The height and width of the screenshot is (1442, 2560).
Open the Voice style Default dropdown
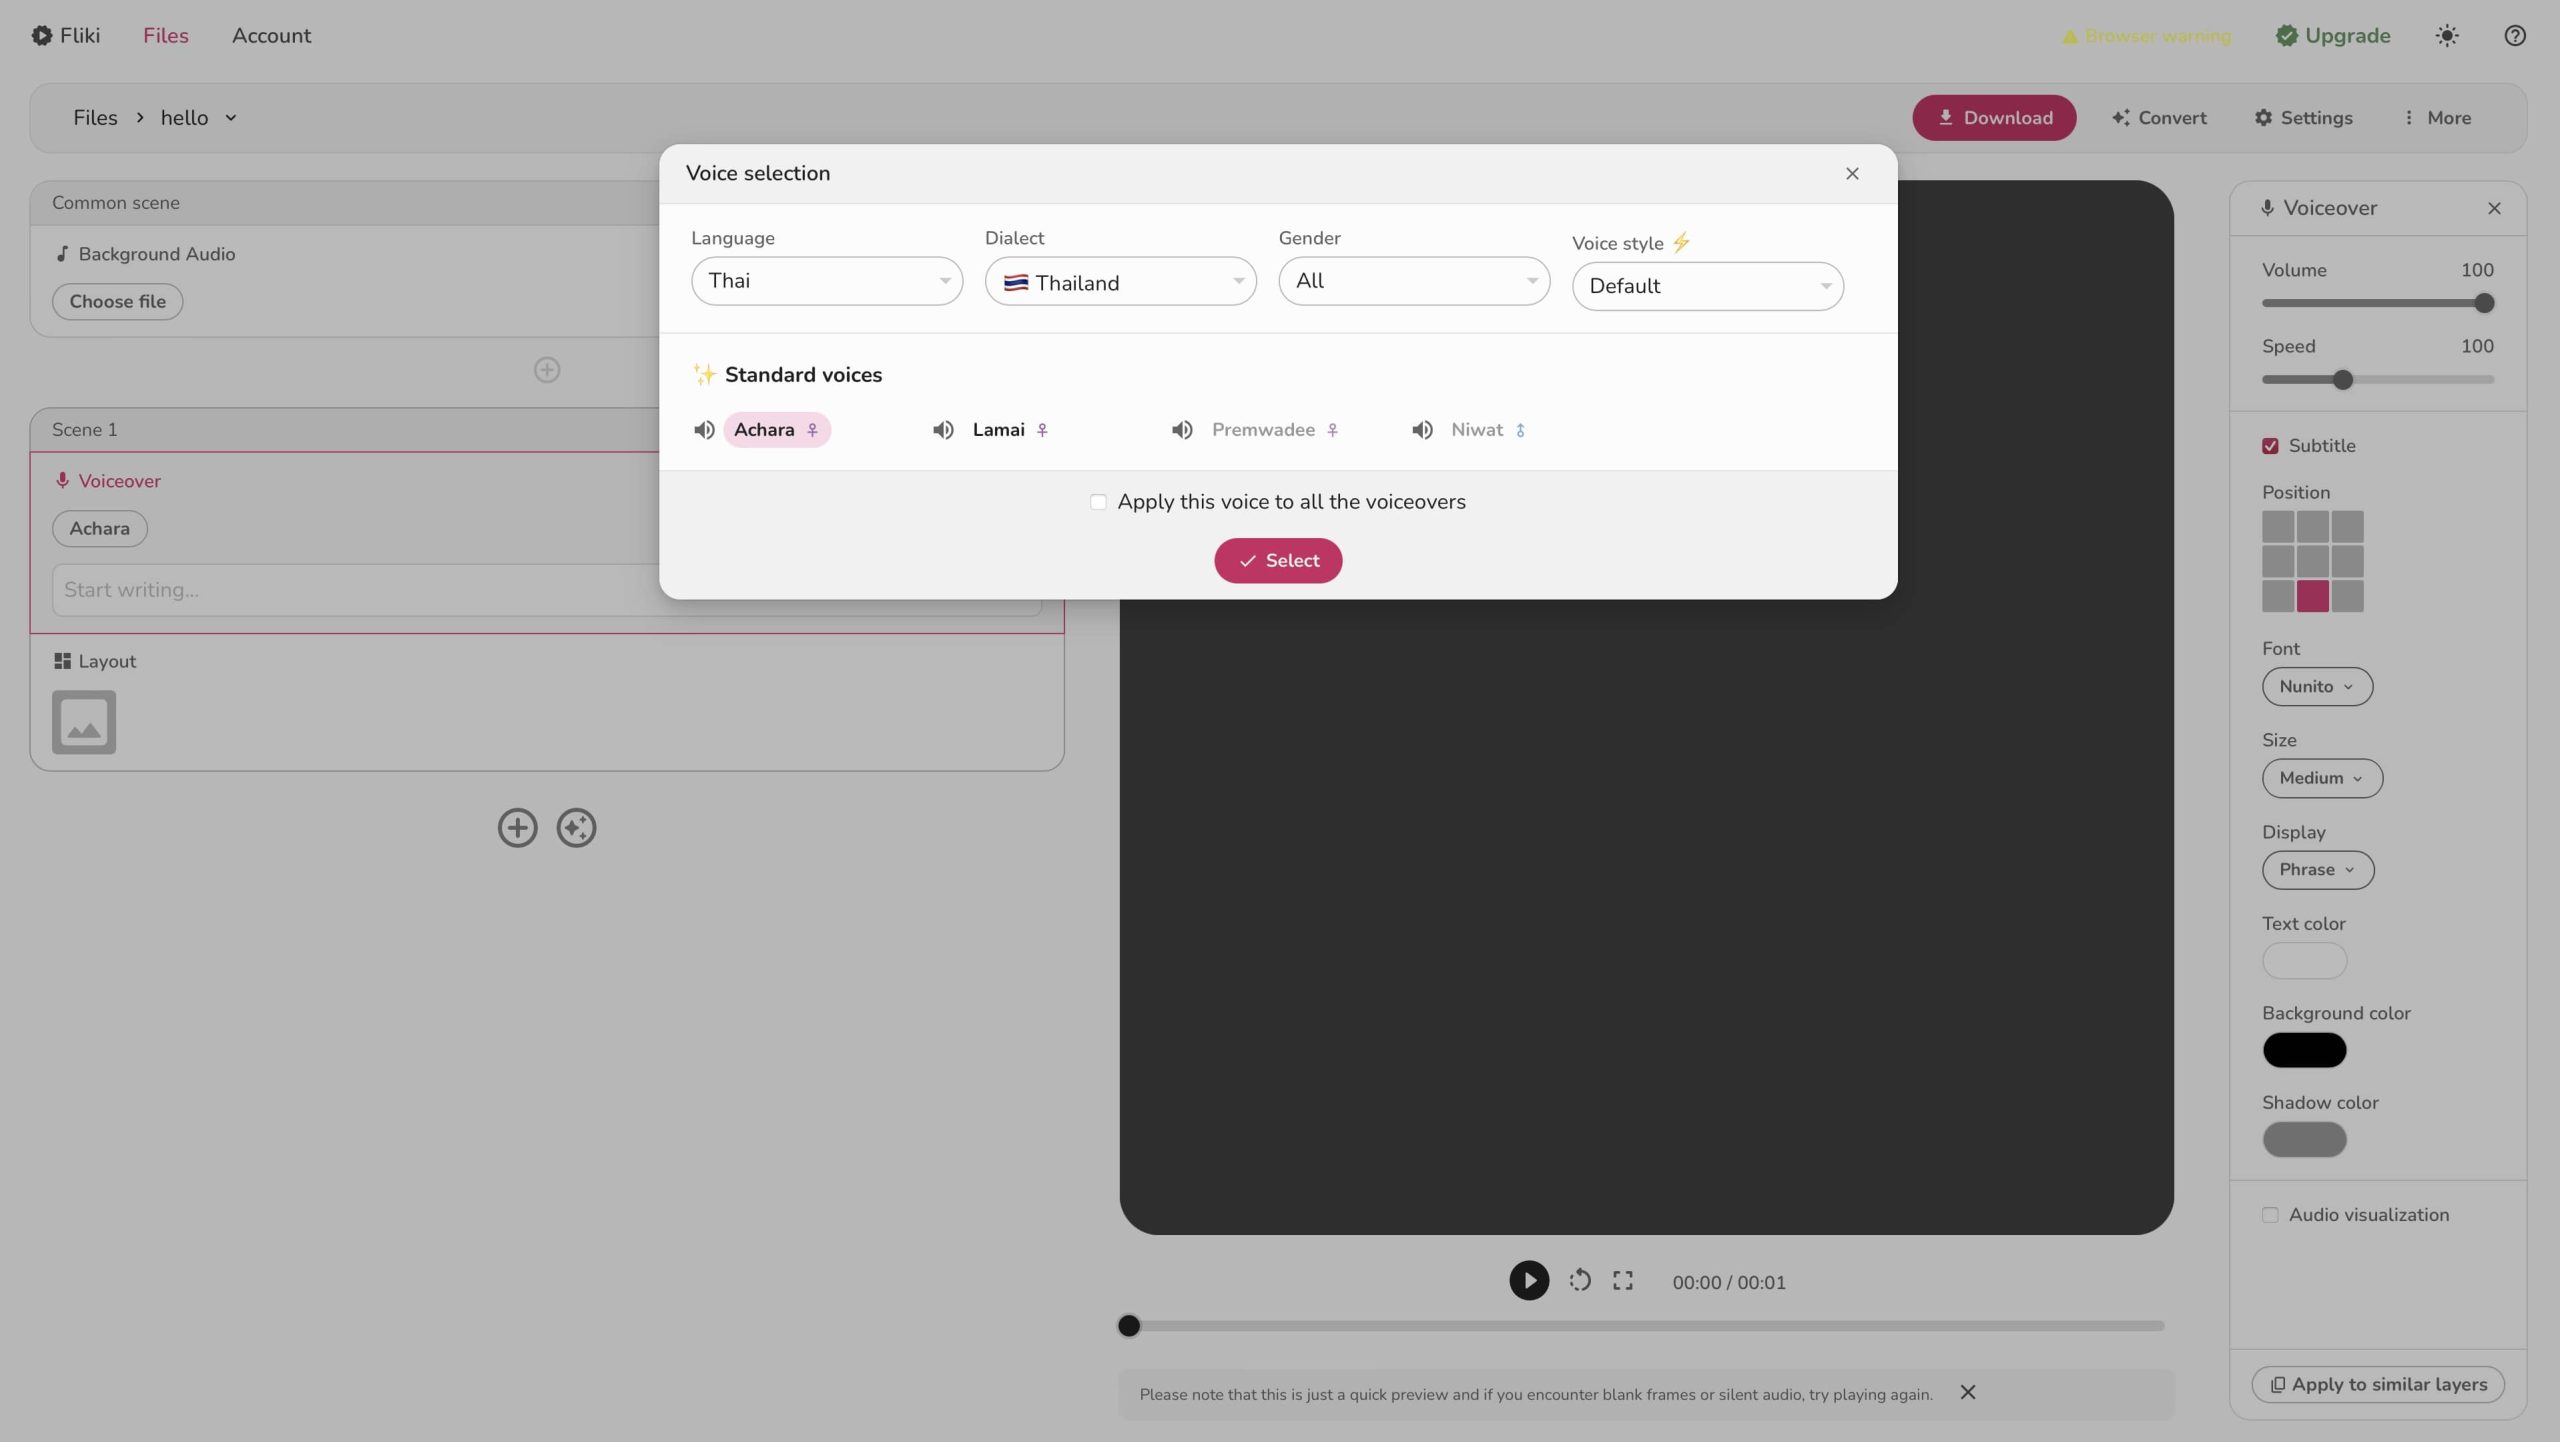click(1707, 286)
